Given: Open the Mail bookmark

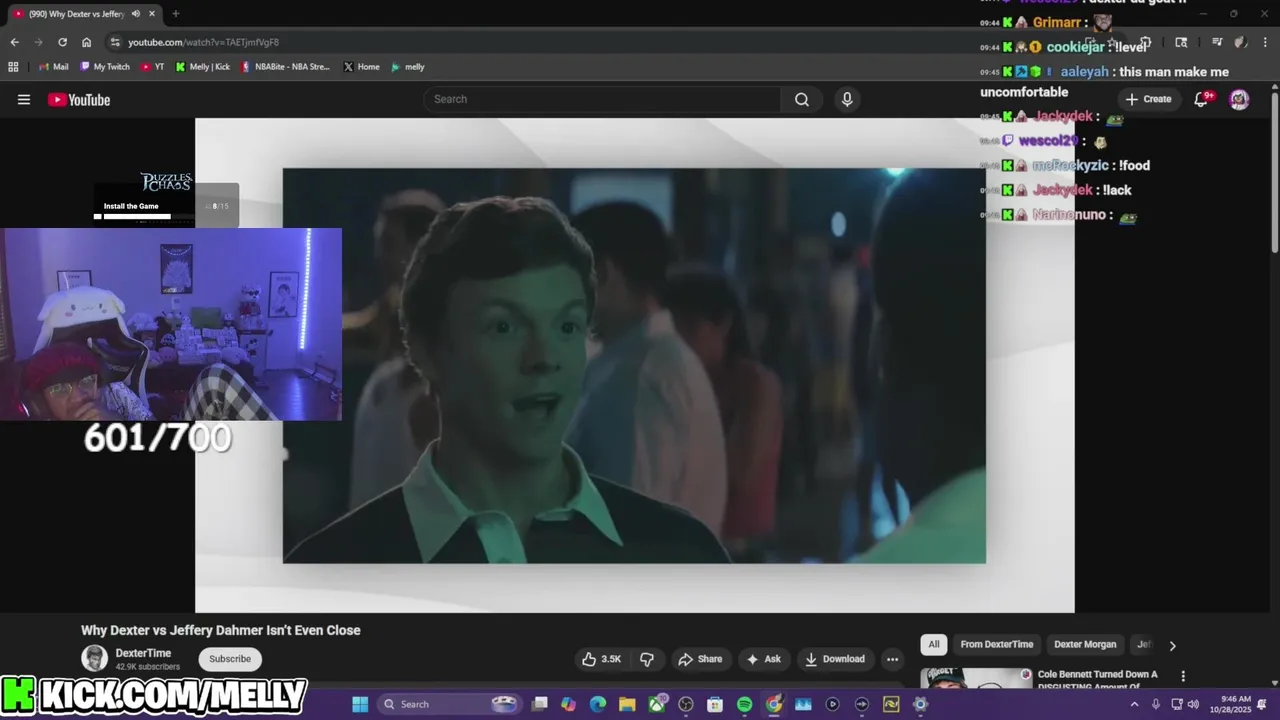Looking at the screenshot, I should 53,67.
